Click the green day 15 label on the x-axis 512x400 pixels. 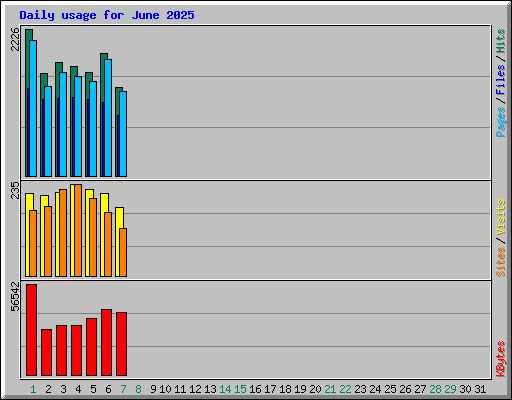pos(240,389)
